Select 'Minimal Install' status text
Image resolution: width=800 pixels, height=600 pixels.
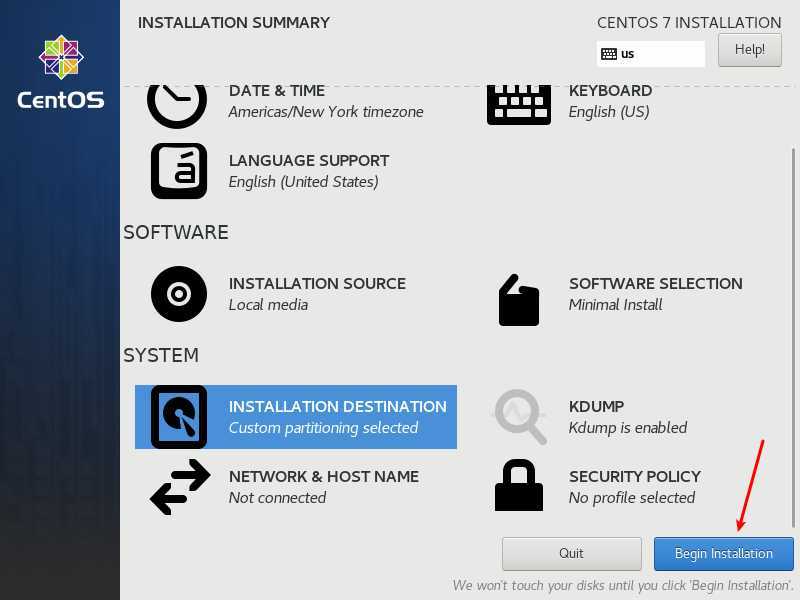click(x=615, y=305)
